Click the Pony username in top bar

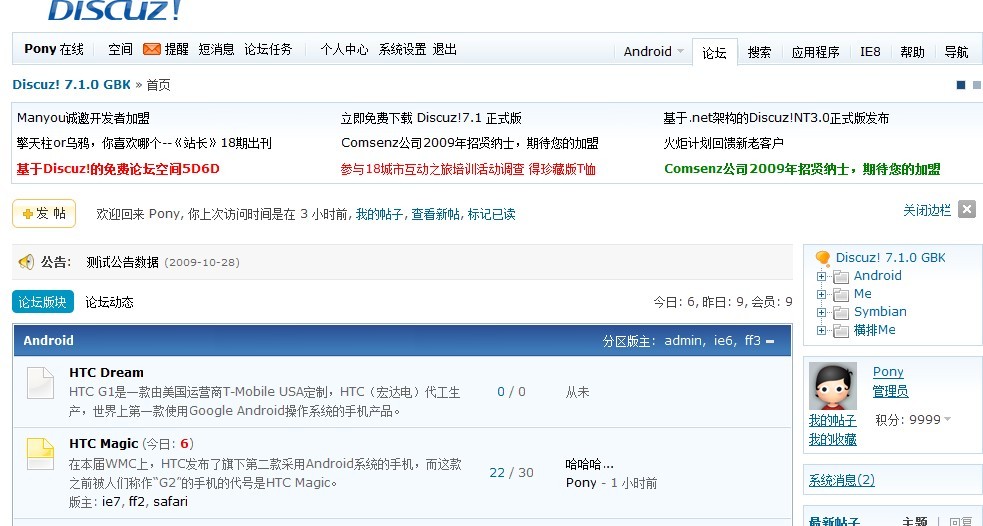[40, 49]
